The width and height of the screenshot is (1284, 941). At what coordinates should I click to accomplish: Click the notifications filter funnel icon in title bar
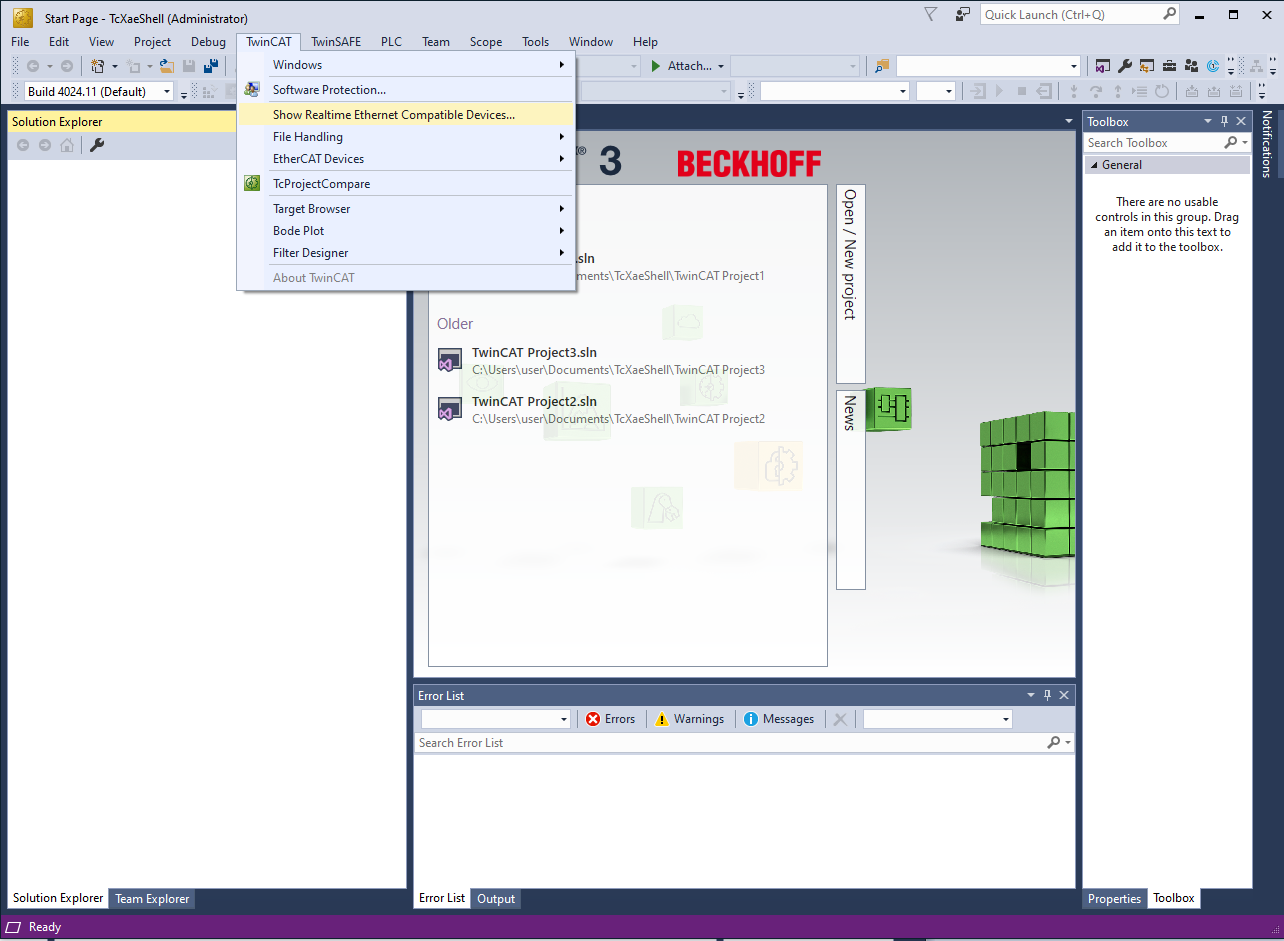[931, 14]
